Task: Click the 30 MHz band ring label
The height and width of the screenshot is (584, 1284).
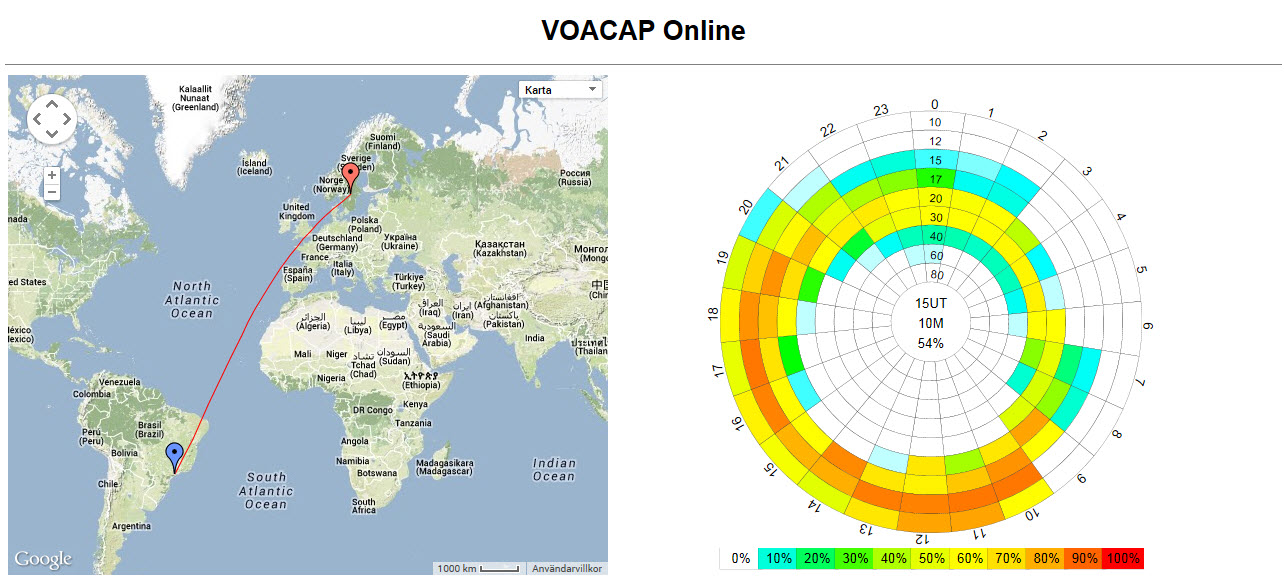Action: point(935,217)
